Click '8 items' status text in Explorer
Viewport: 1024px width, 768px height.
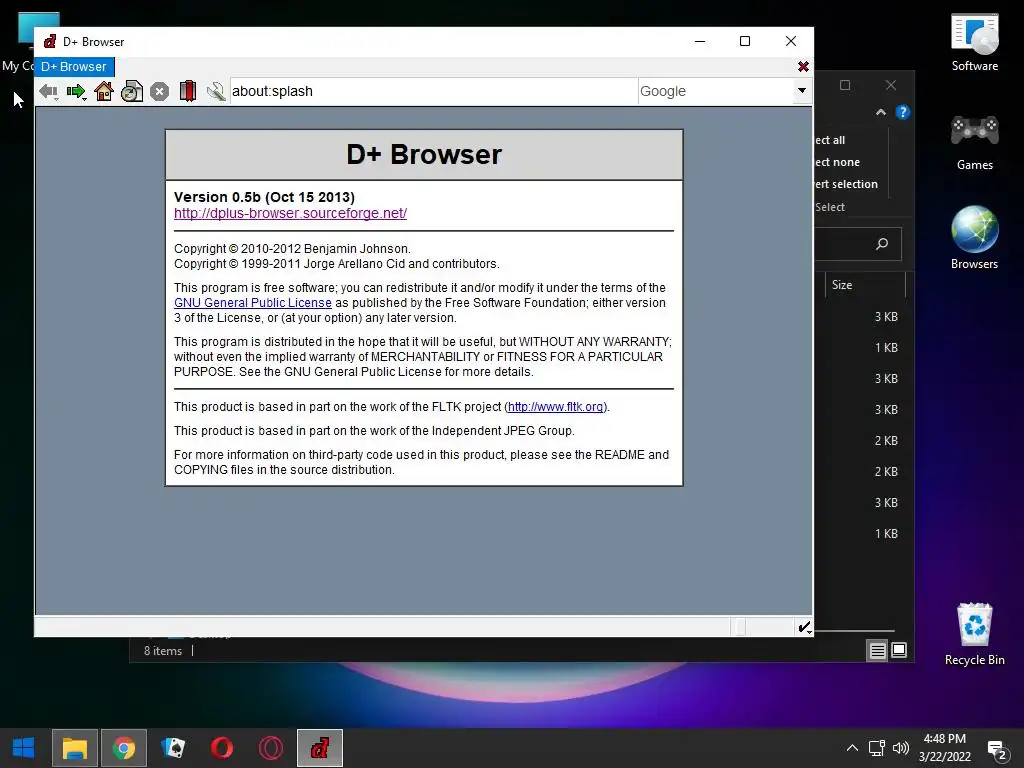(163, 651)
